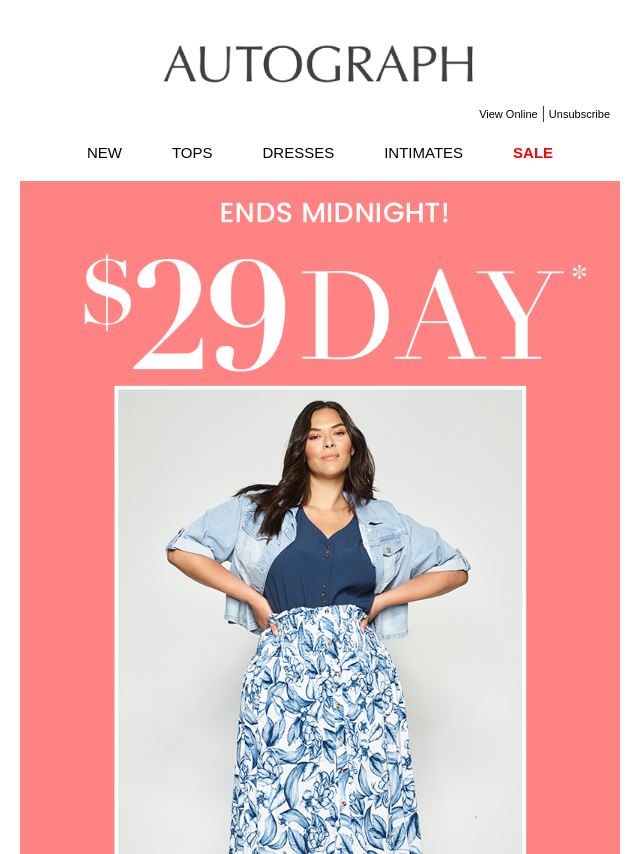Open the red SALE link
The width and height of the screenshot is (640, 854).
(533, 153)
